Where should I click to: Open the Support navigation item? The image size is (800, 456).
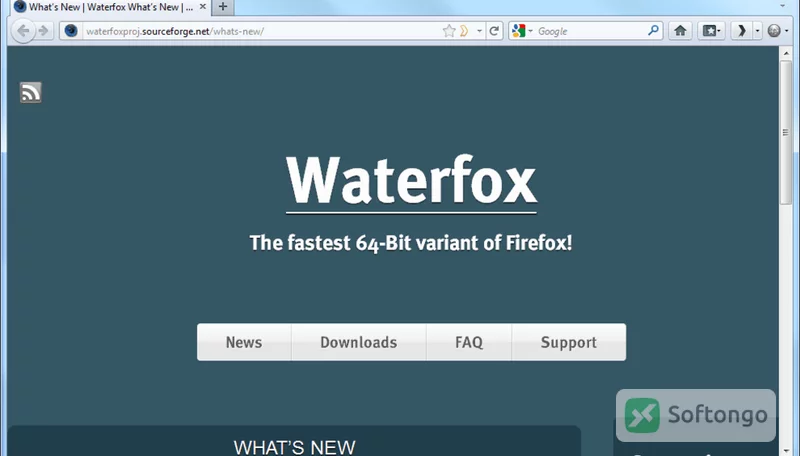[x=569, y=342]
